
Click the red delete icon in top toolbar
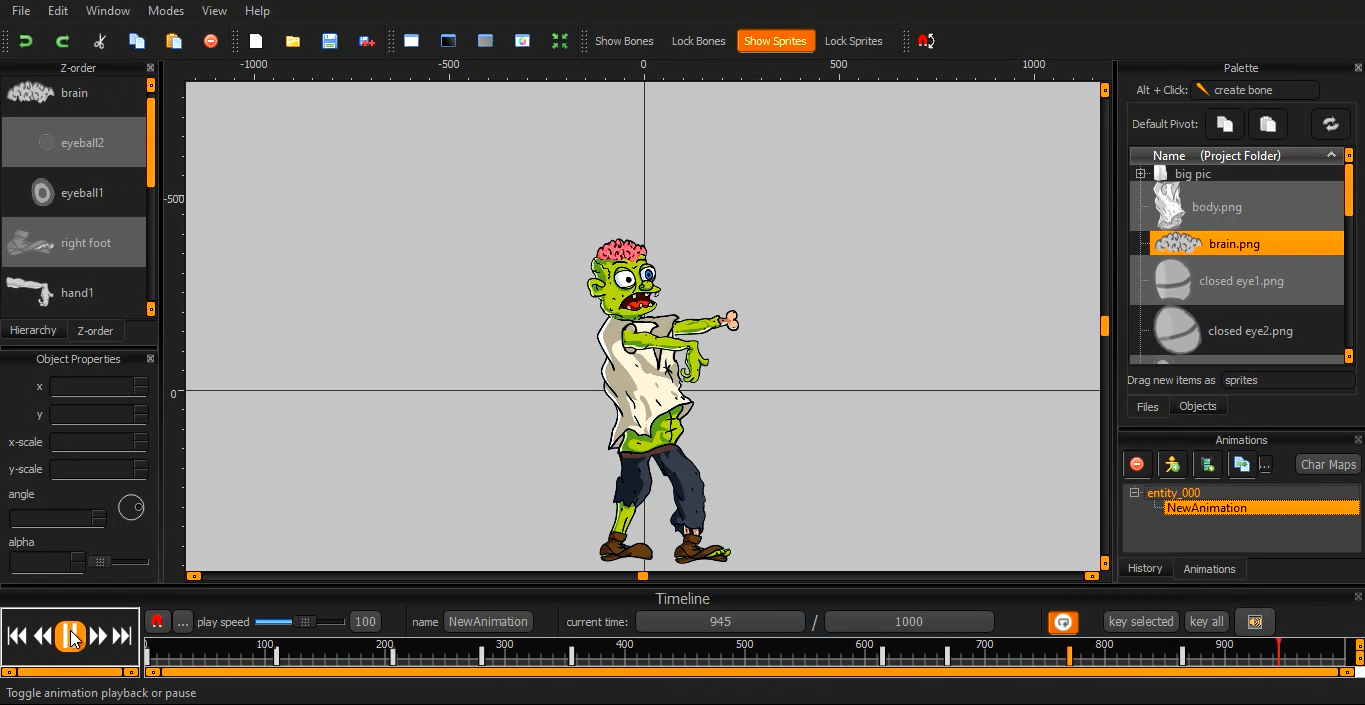click(210, 41)
